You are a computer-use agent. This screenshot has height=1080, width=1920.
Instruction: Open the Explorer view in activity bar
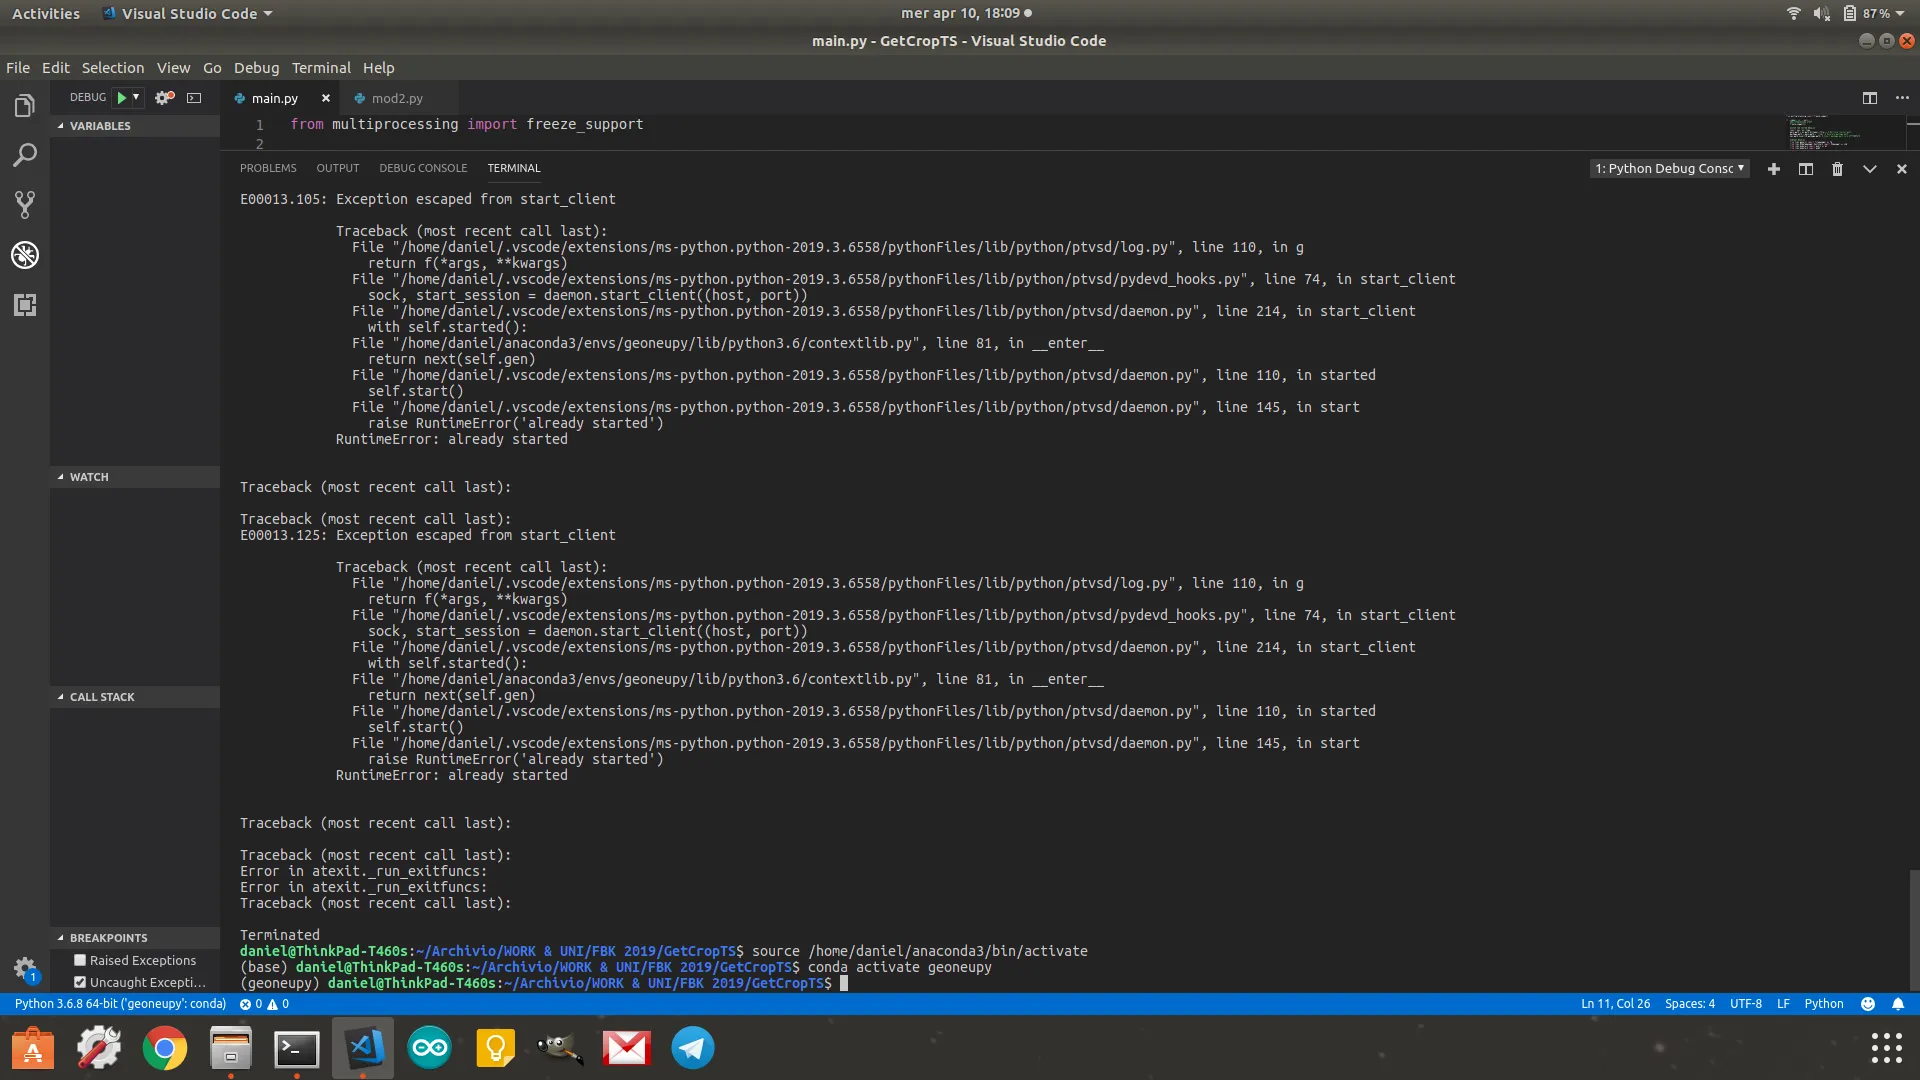click(25, 106)
